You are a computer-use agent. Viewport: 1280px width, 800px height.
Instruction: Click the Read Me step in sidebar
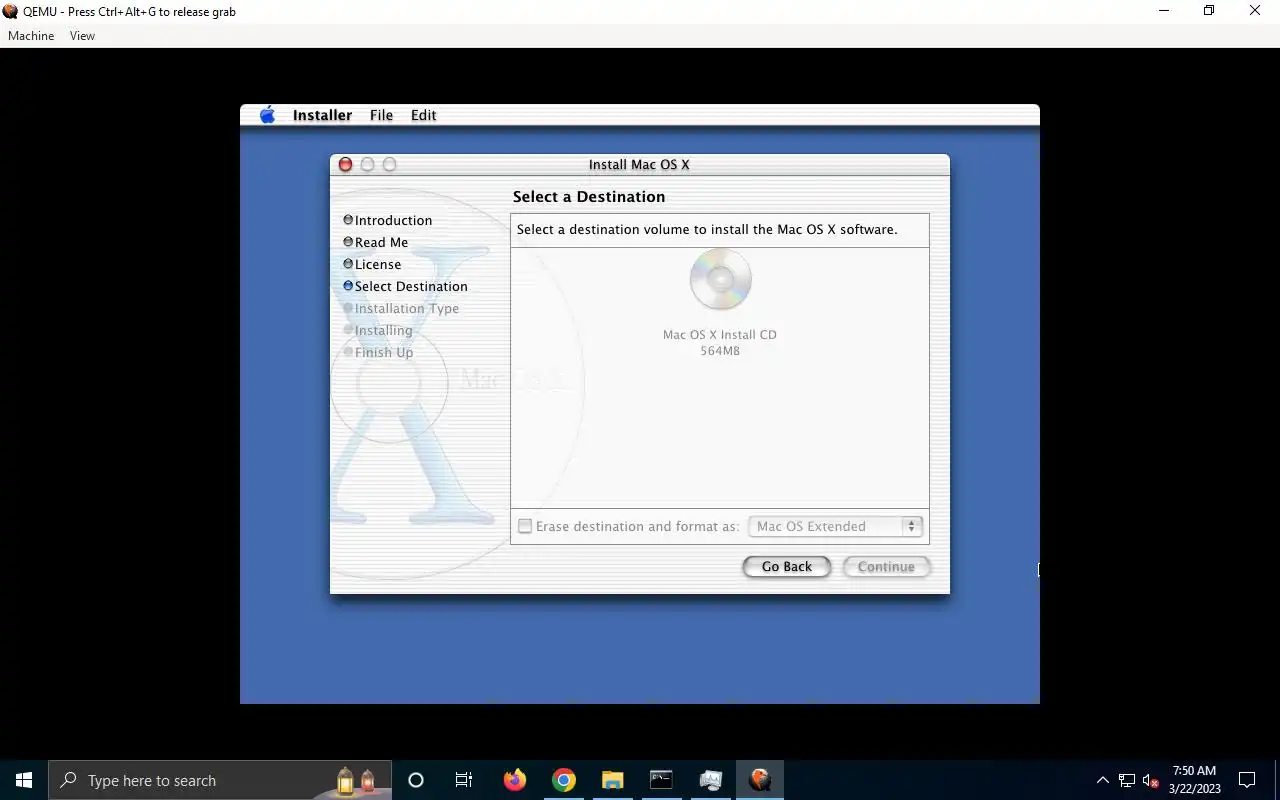tap(376, 242)
